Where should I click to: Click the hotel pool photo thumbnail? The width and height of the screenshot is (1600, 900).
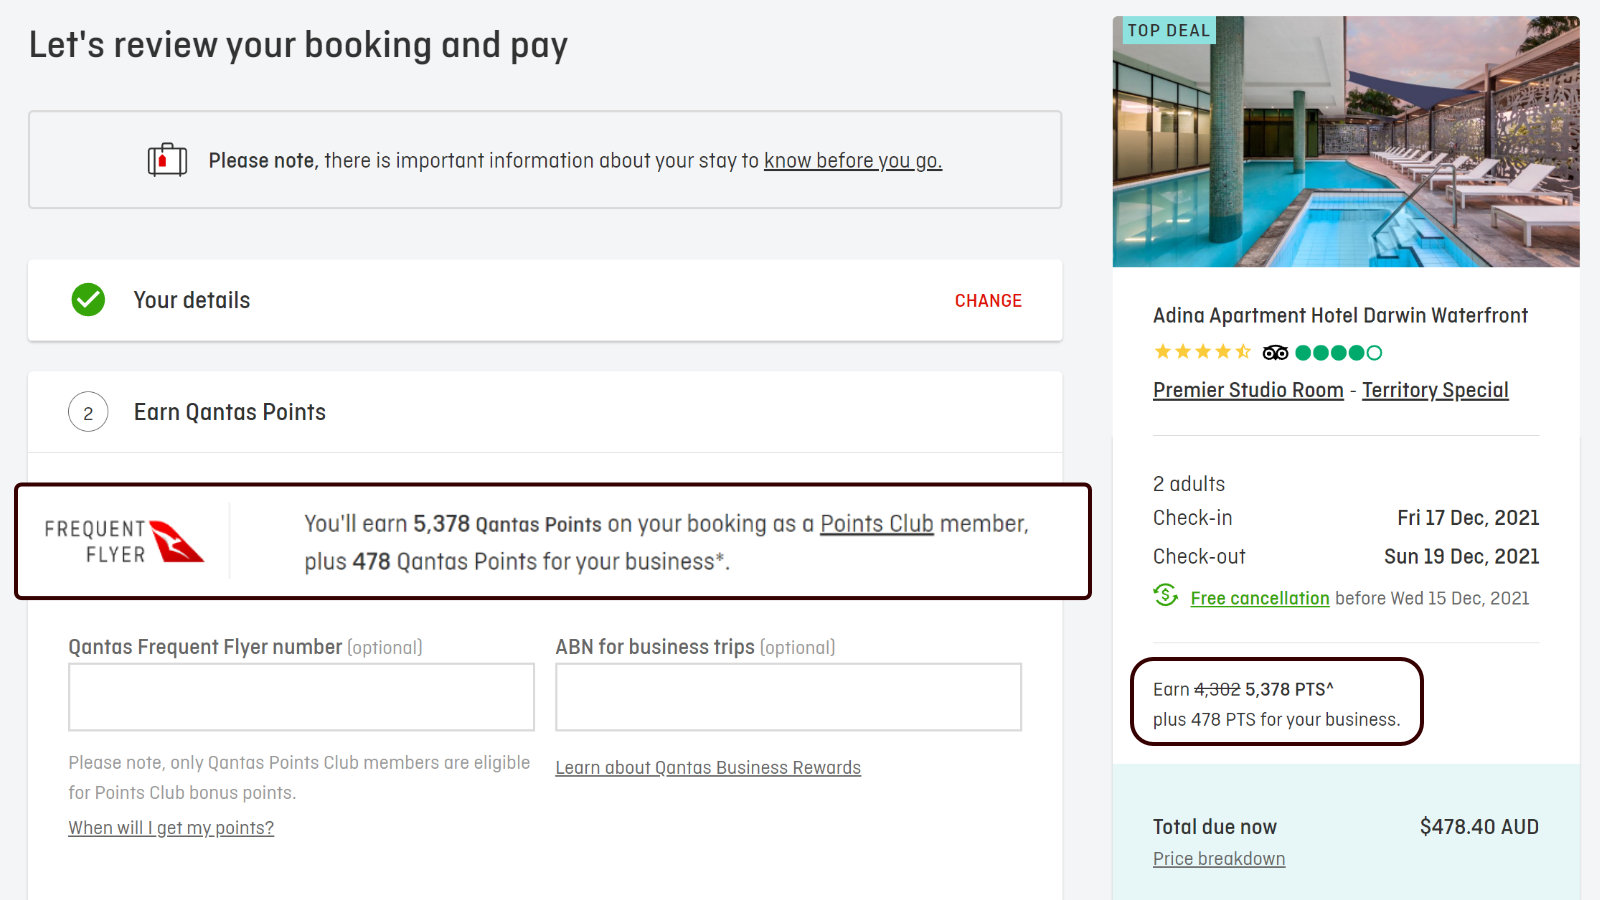[x=1346, y=141]
